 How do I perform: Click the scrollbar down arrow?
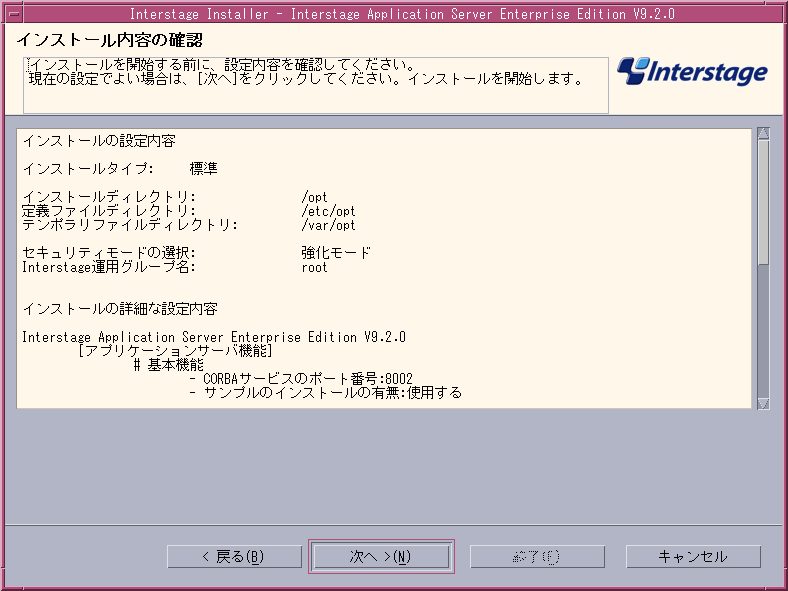coord(763,403)
